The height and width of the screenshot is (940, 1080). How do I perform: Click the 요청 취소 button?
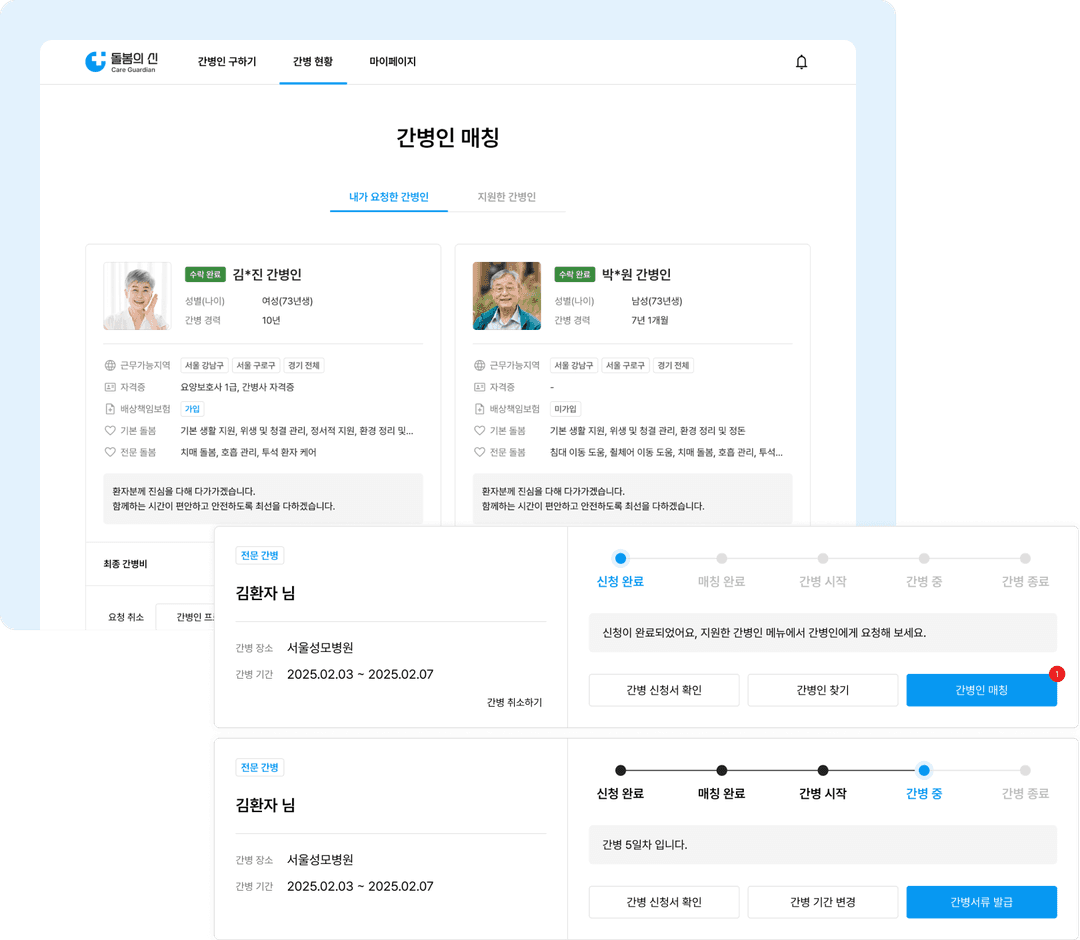[126, 617]
